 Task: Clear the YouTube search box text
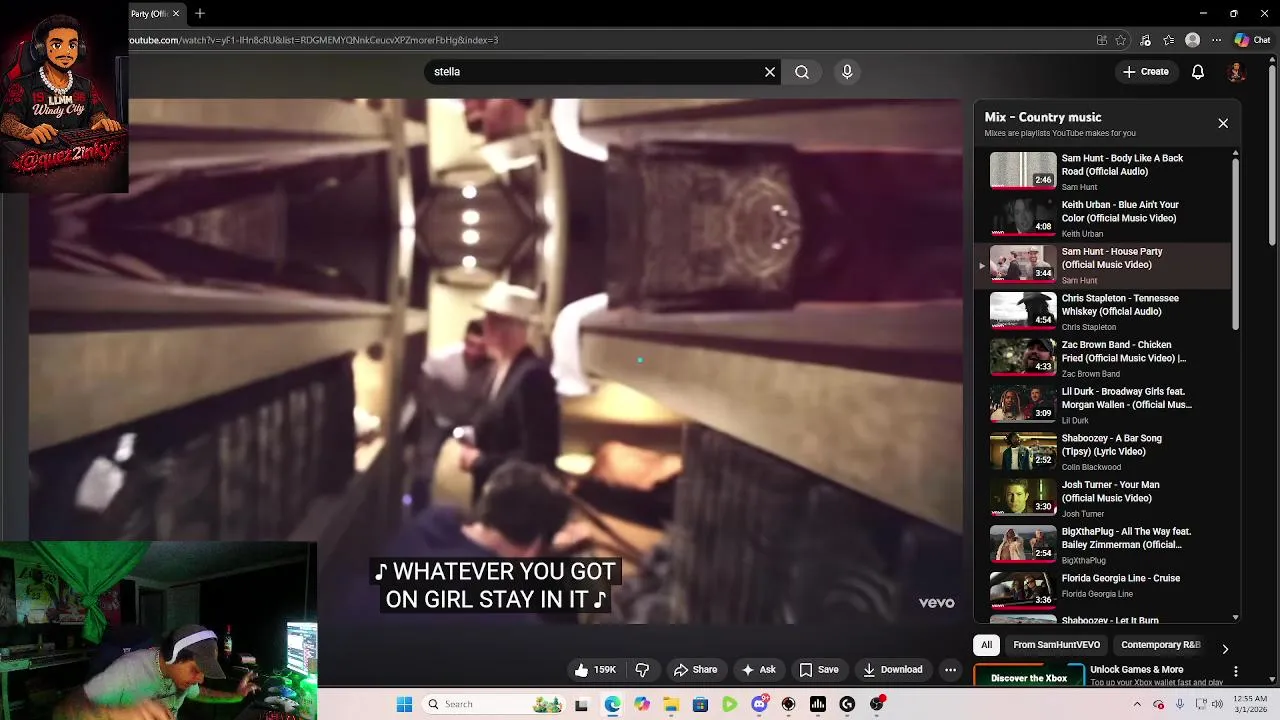[770, 72]
